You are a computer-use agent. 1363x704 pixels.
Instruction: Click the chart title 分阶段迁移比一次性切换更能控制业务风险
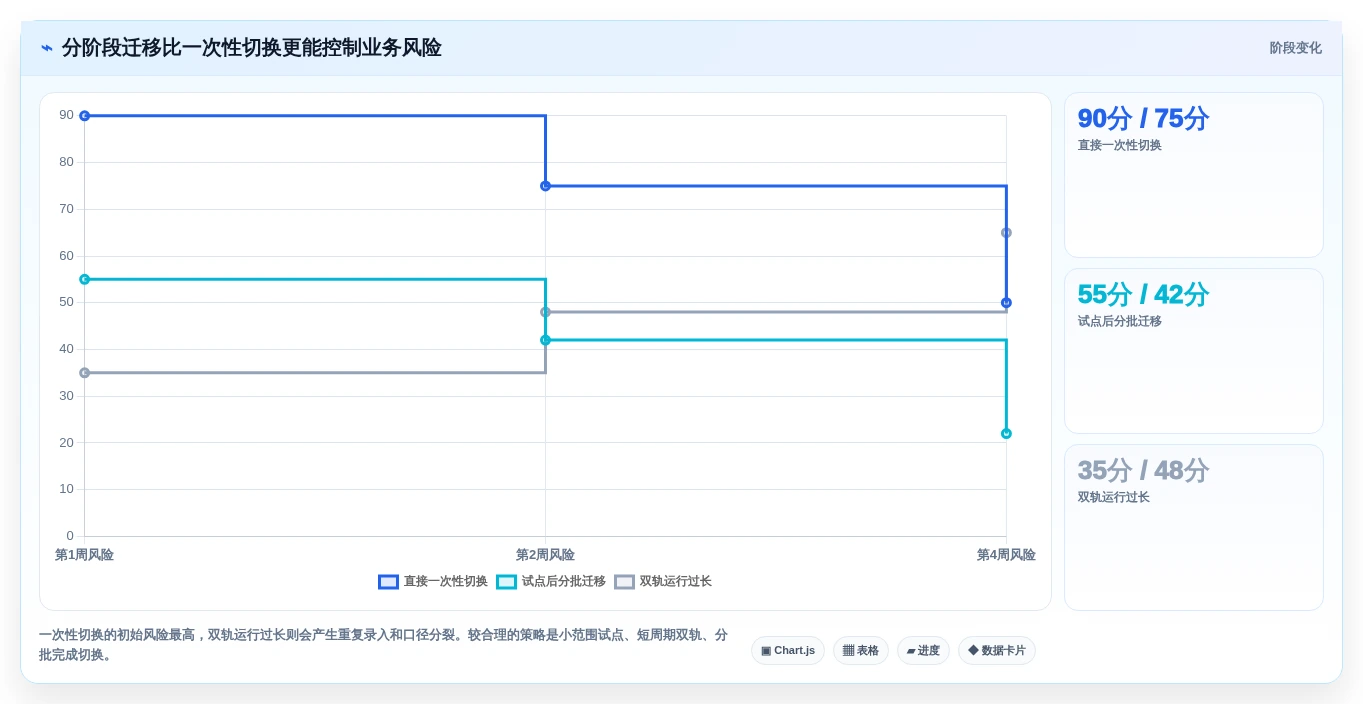point(251,48)
